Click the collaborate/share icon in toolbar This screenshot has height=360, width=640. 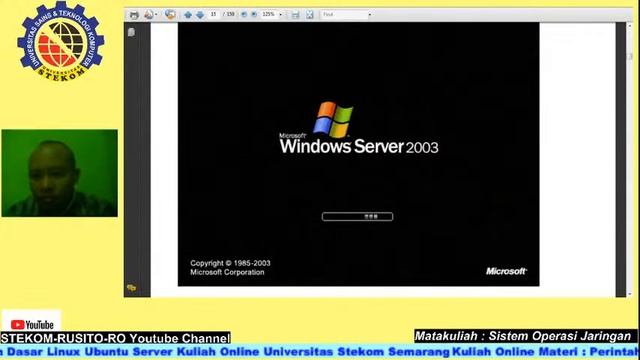(170, 14)
